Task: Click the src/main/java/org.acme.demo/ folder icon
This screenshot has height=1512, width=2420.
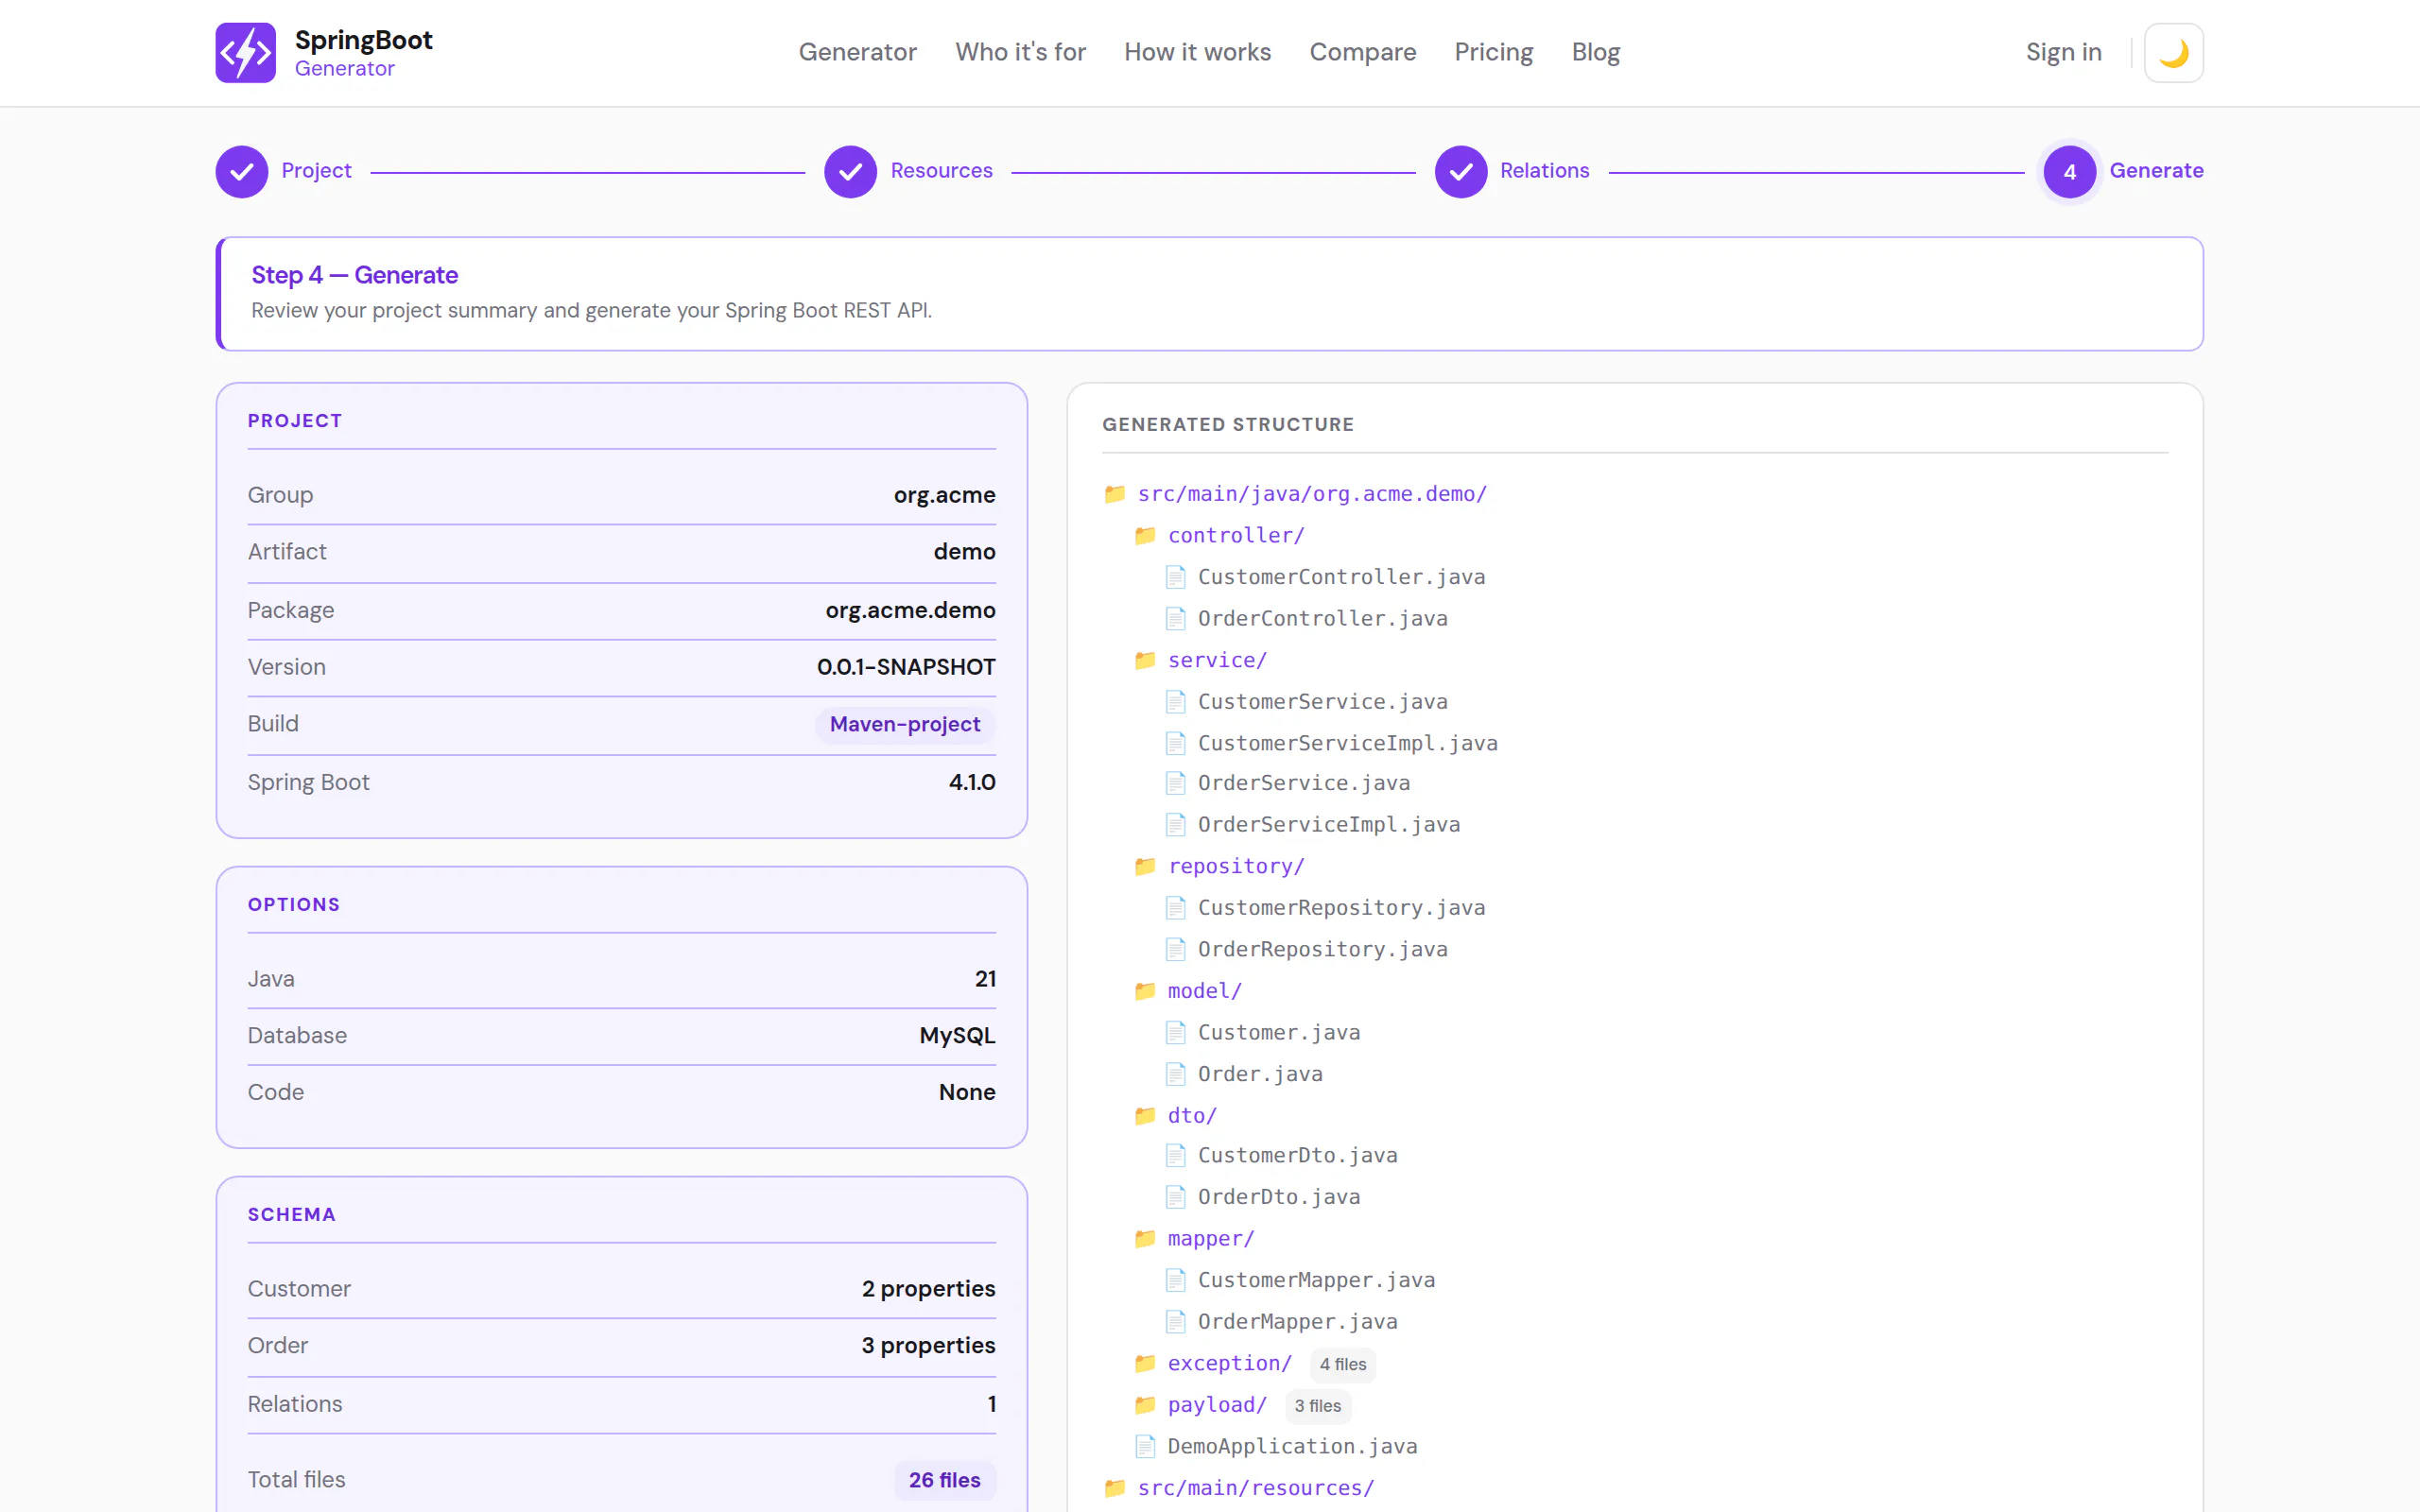Action: pos(1114,493)
